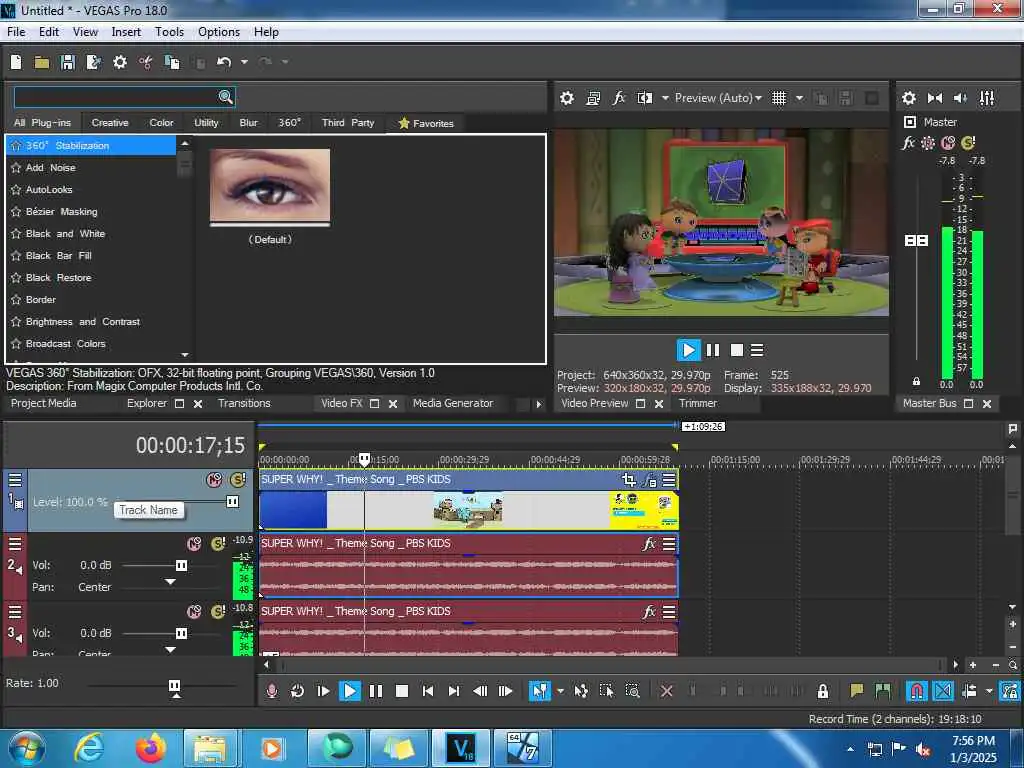Image resolution: width=1024 pixels, height=768 pixels.
Task: Open Event Pan/Crop on video event
Action: click(x=628, y=480)
